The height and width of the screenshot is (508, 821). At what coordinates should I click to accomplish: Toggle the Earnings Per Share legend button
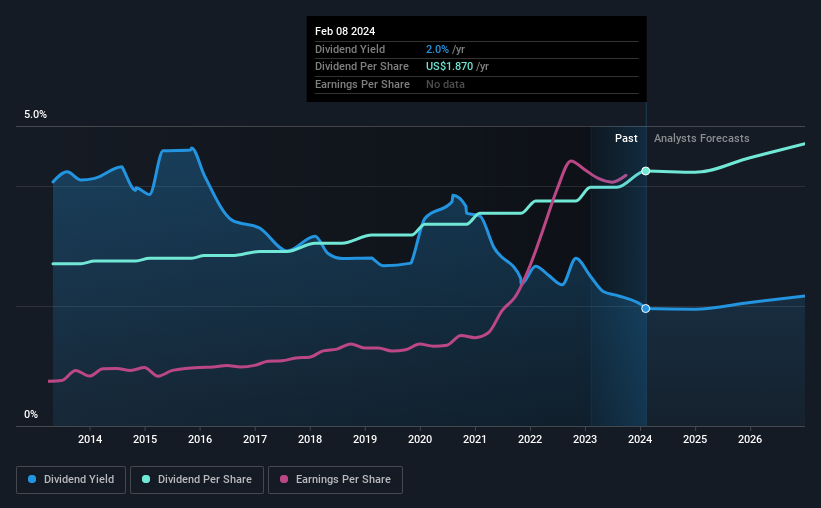tap(335, 480)
